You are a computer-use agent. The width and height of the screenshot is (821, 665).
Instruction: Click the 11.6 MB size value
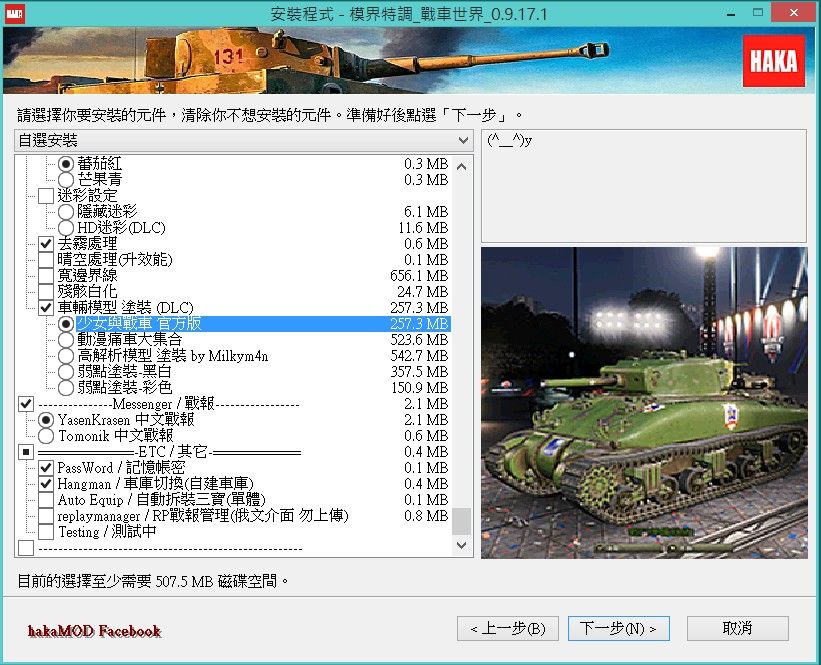coord(423,228)
